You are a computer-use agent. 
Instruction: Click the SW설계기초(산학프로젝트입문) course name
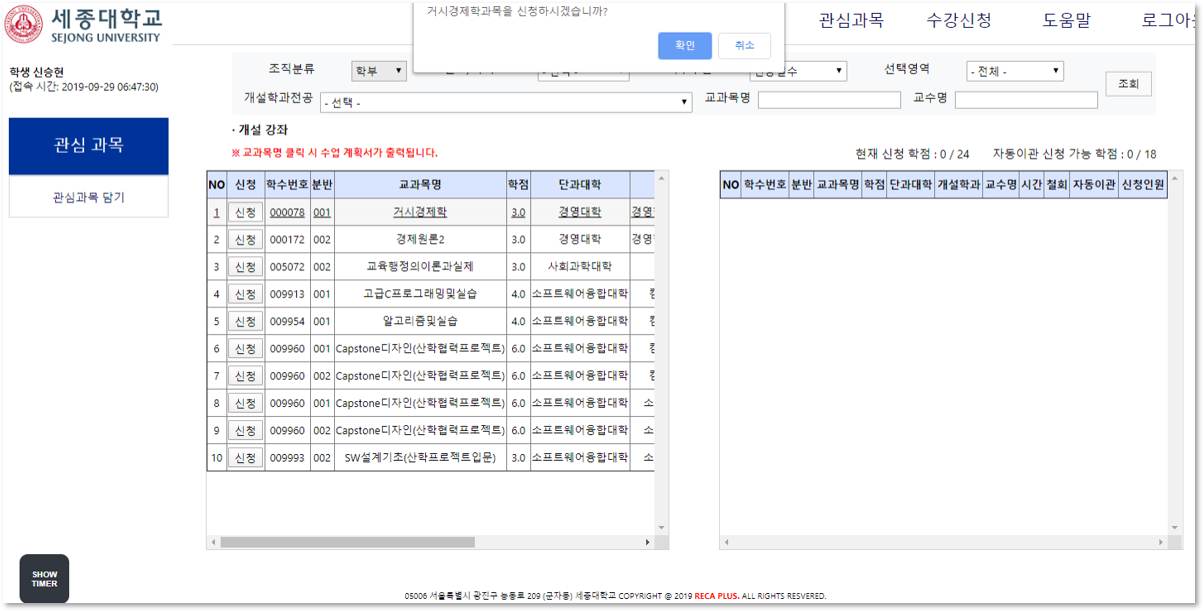[x=420, y=457]
